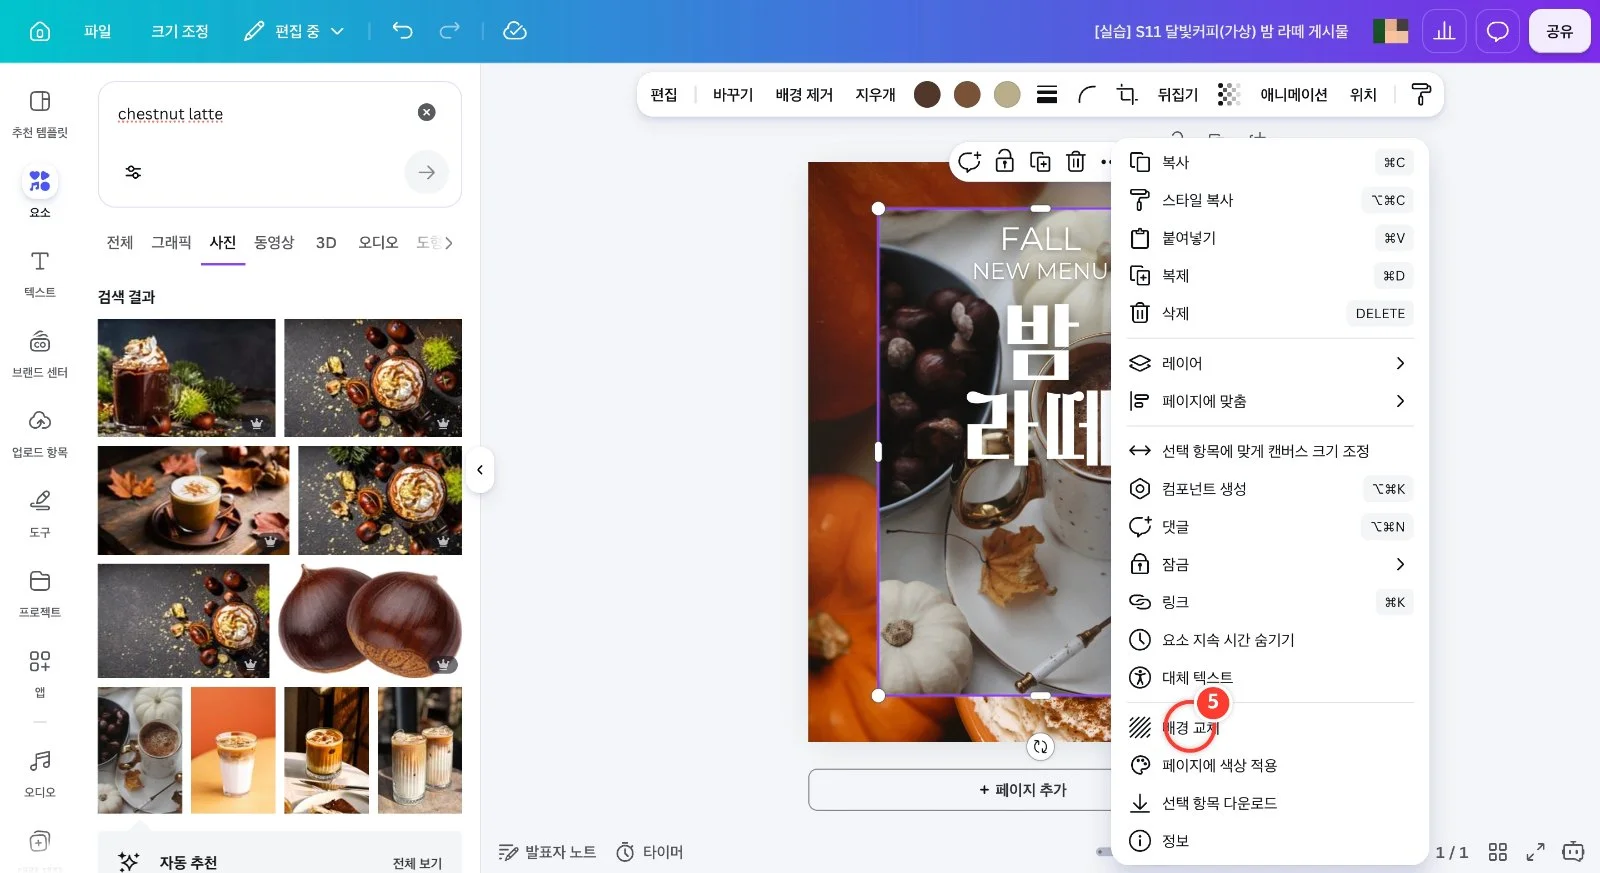Redo the last undone edit

[450, 31]
